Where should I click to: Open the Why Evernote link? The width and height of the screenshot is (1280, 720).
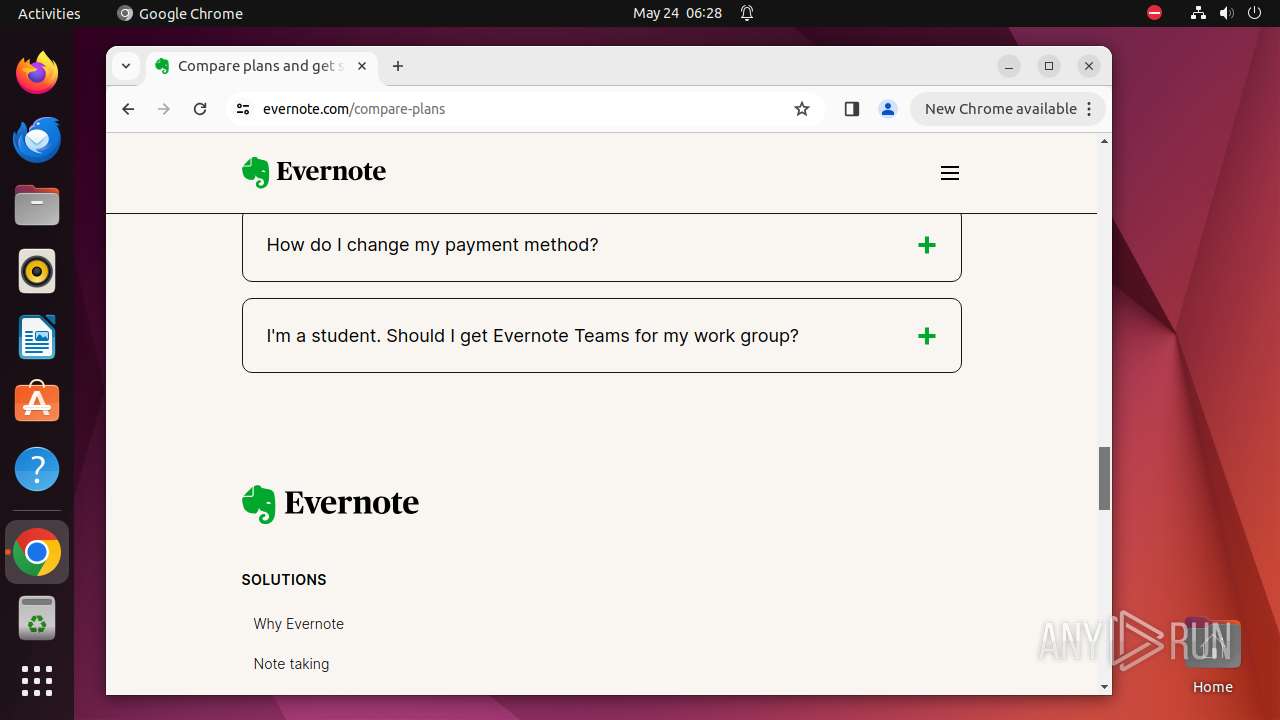pos(299,624)
